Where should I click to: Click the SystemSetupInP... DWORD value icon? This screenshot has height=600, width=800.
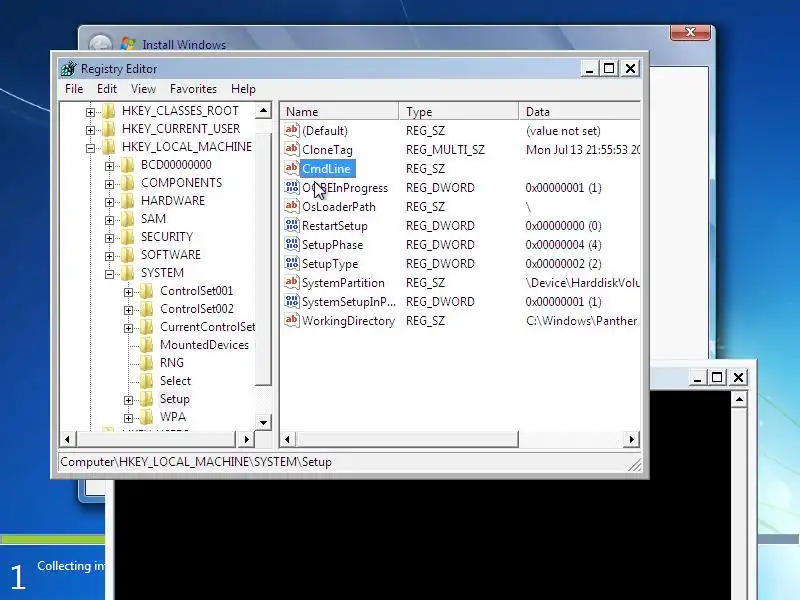292,301
